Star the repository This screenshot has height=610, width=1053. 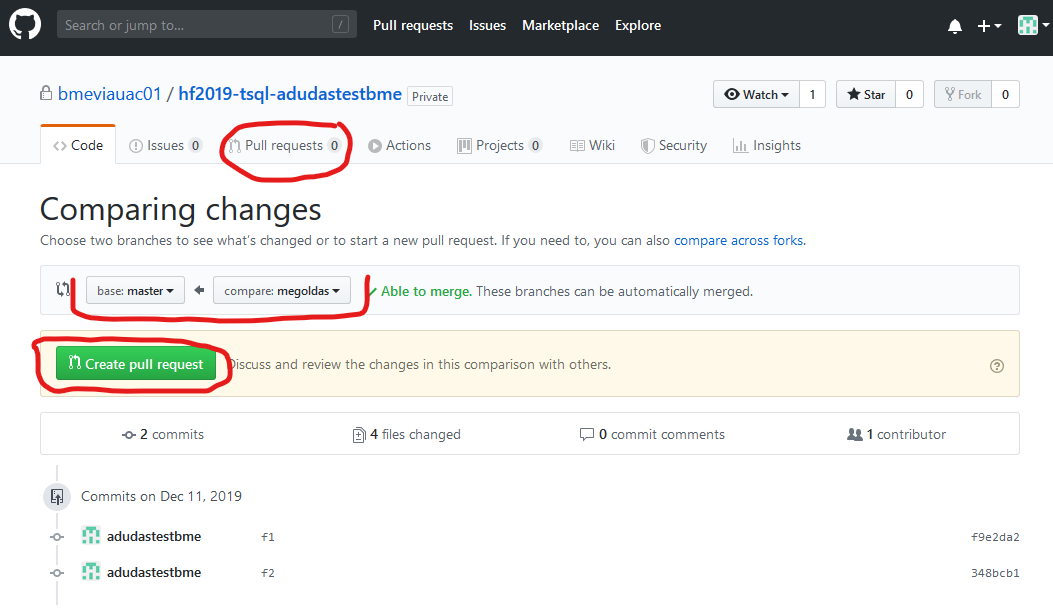(x=863, y=94)
